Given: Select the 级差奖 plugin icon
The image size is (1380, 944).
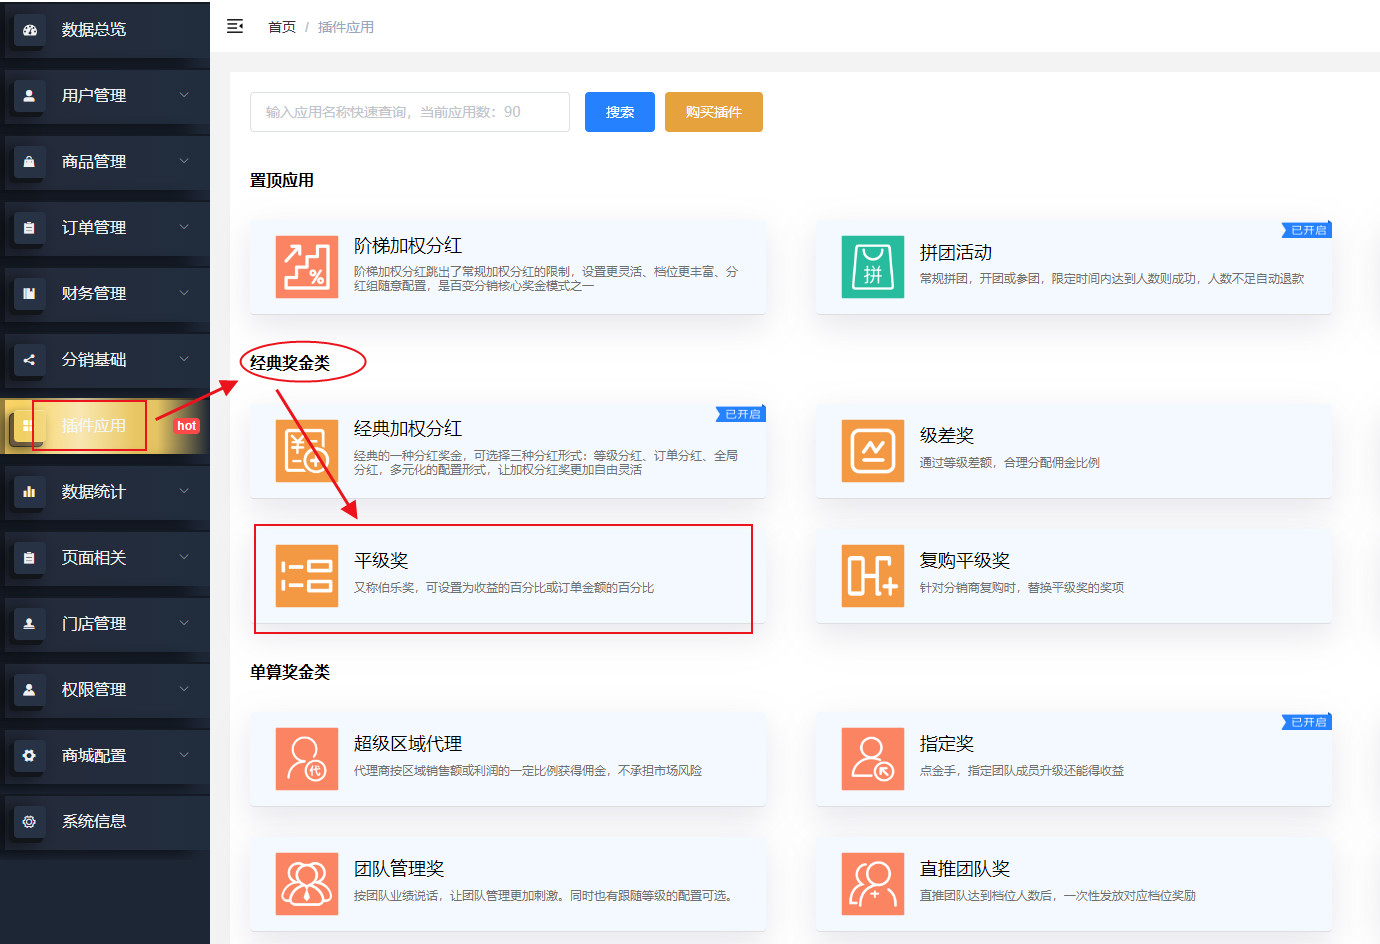Looking at the screenshot, I should (872, 451).
